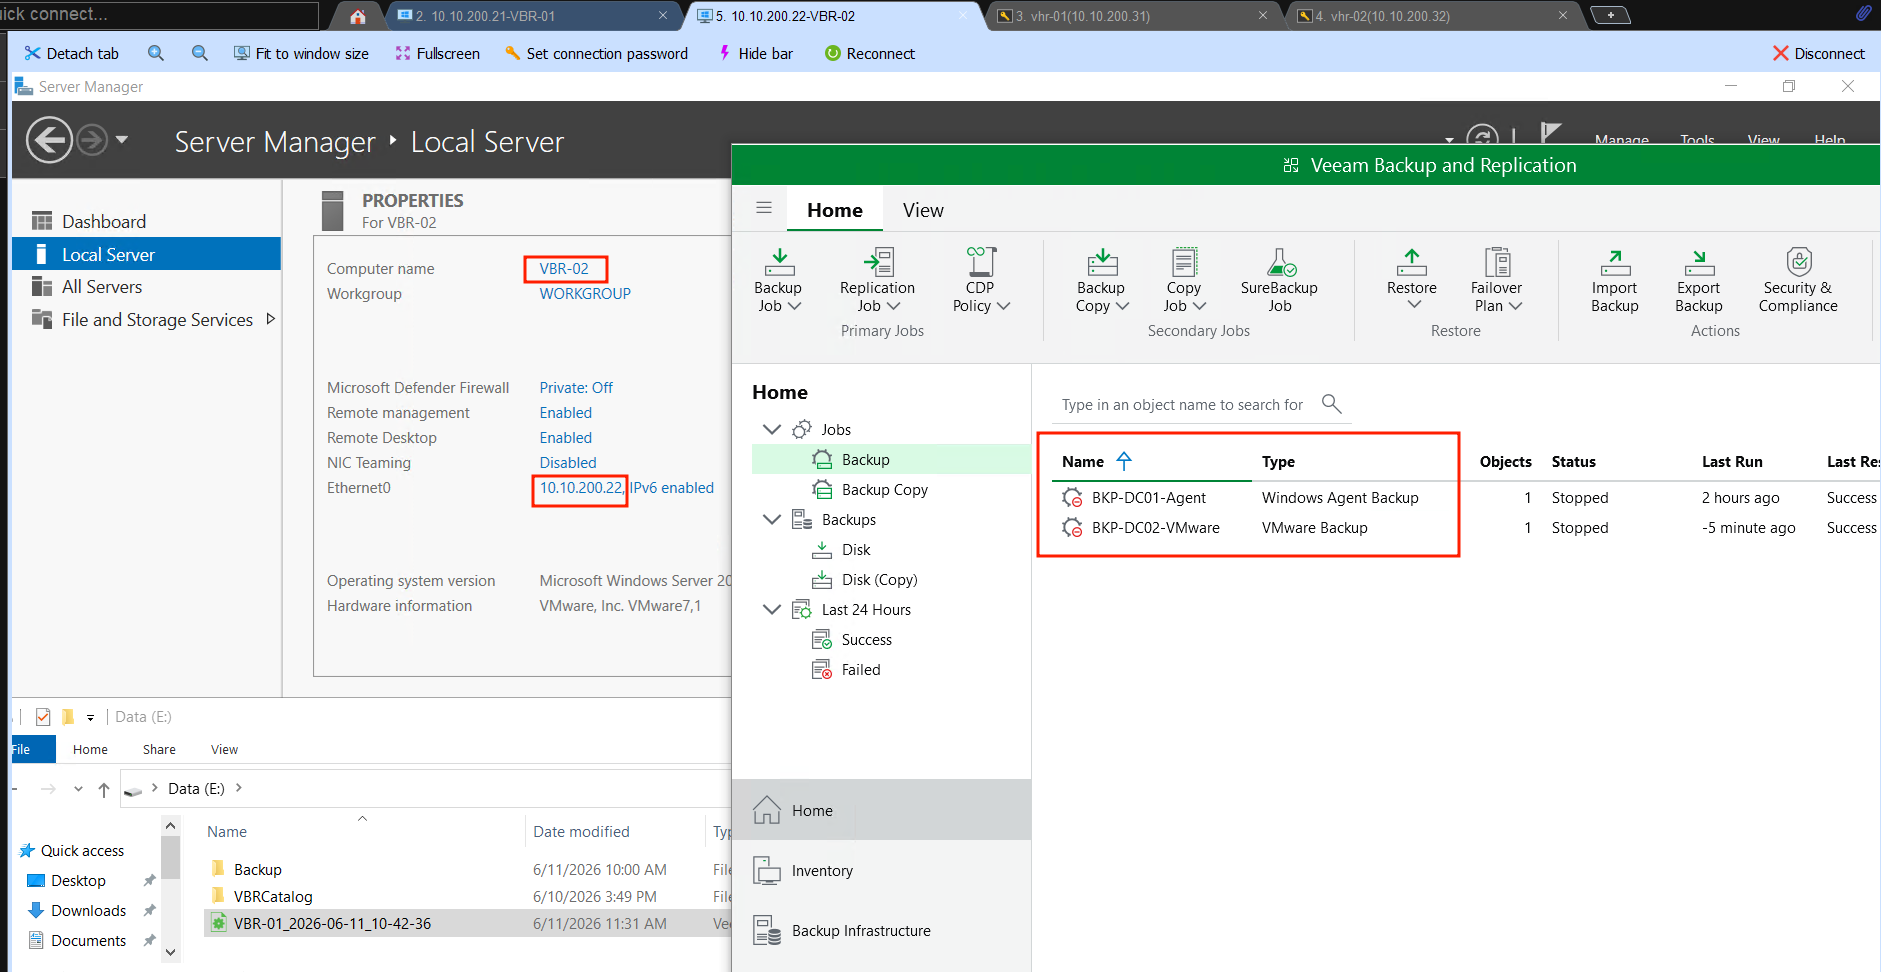
Task: Select the BKP-DC01-Agent job icon
Action: point(1072,498)
